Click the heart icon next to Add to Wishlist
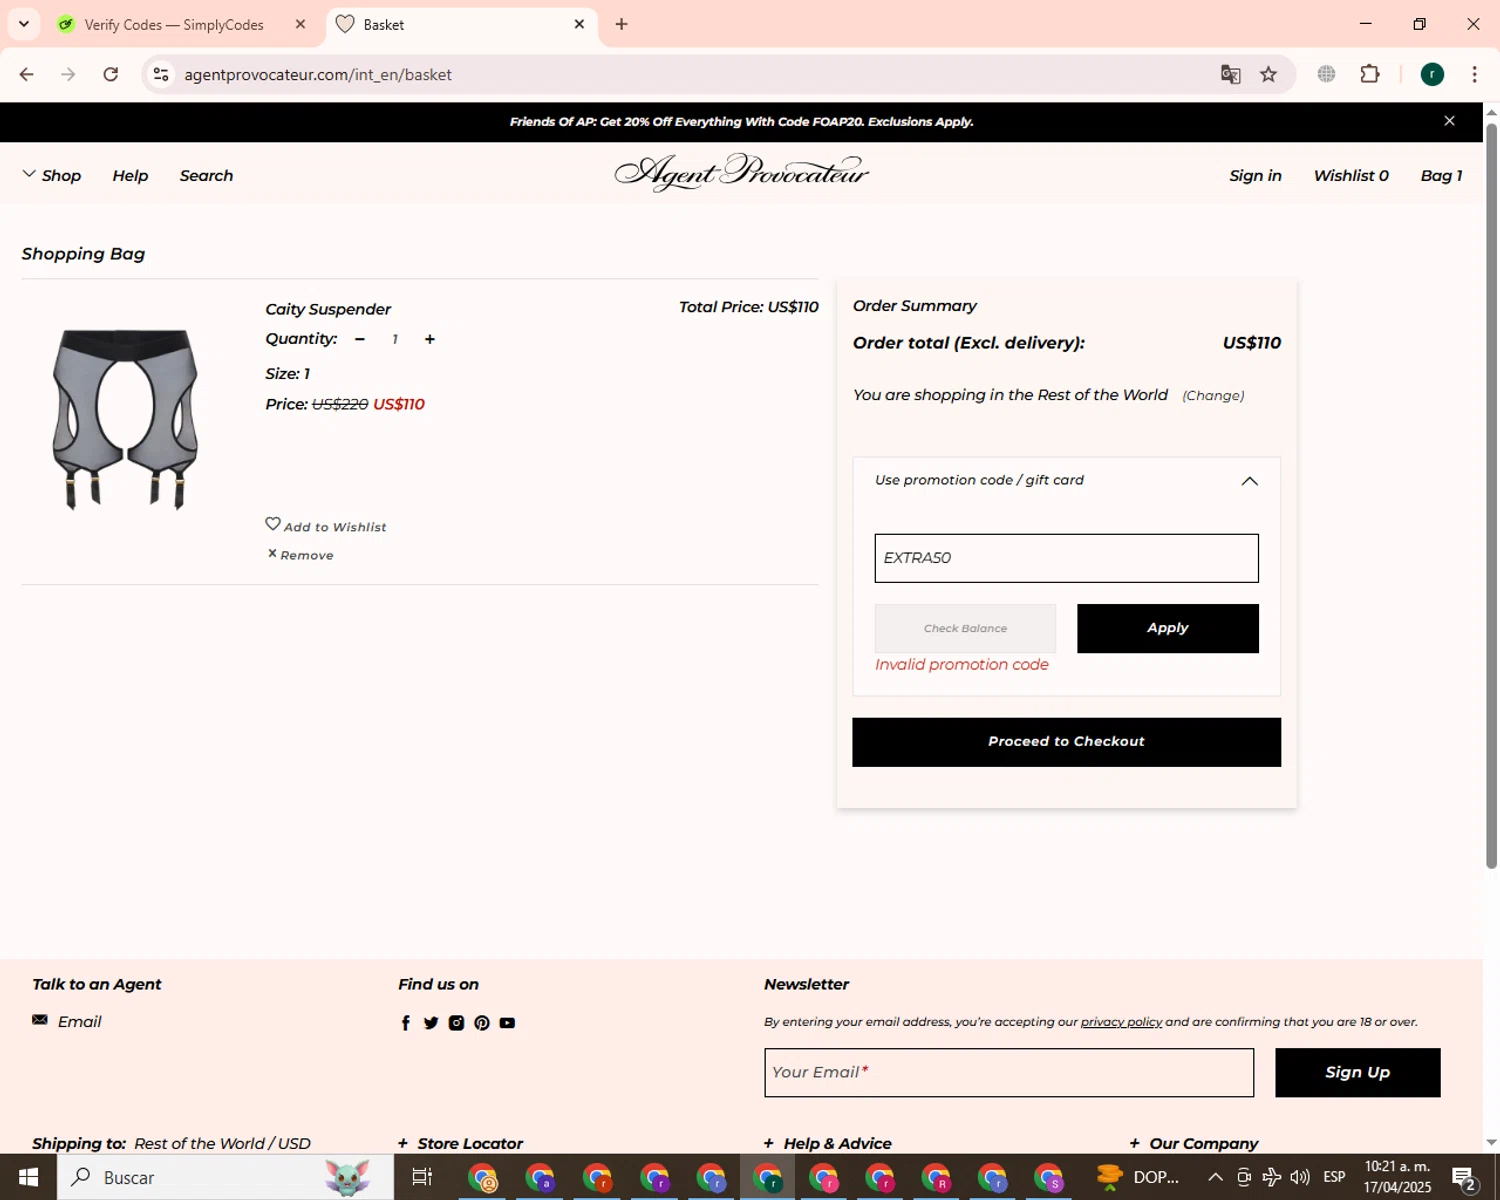1500x1200 pixels. (272, 524)
